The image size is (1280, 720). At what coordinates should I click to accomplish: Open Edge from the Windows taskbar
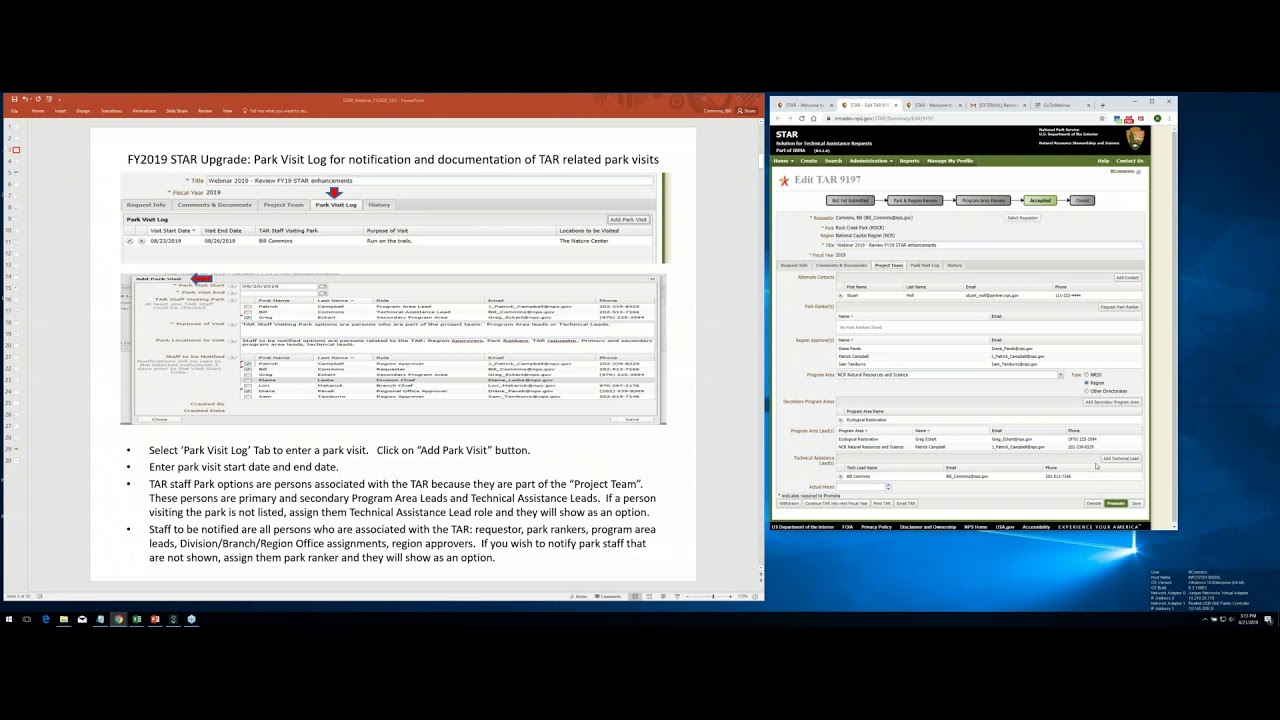tap(46, 619)
